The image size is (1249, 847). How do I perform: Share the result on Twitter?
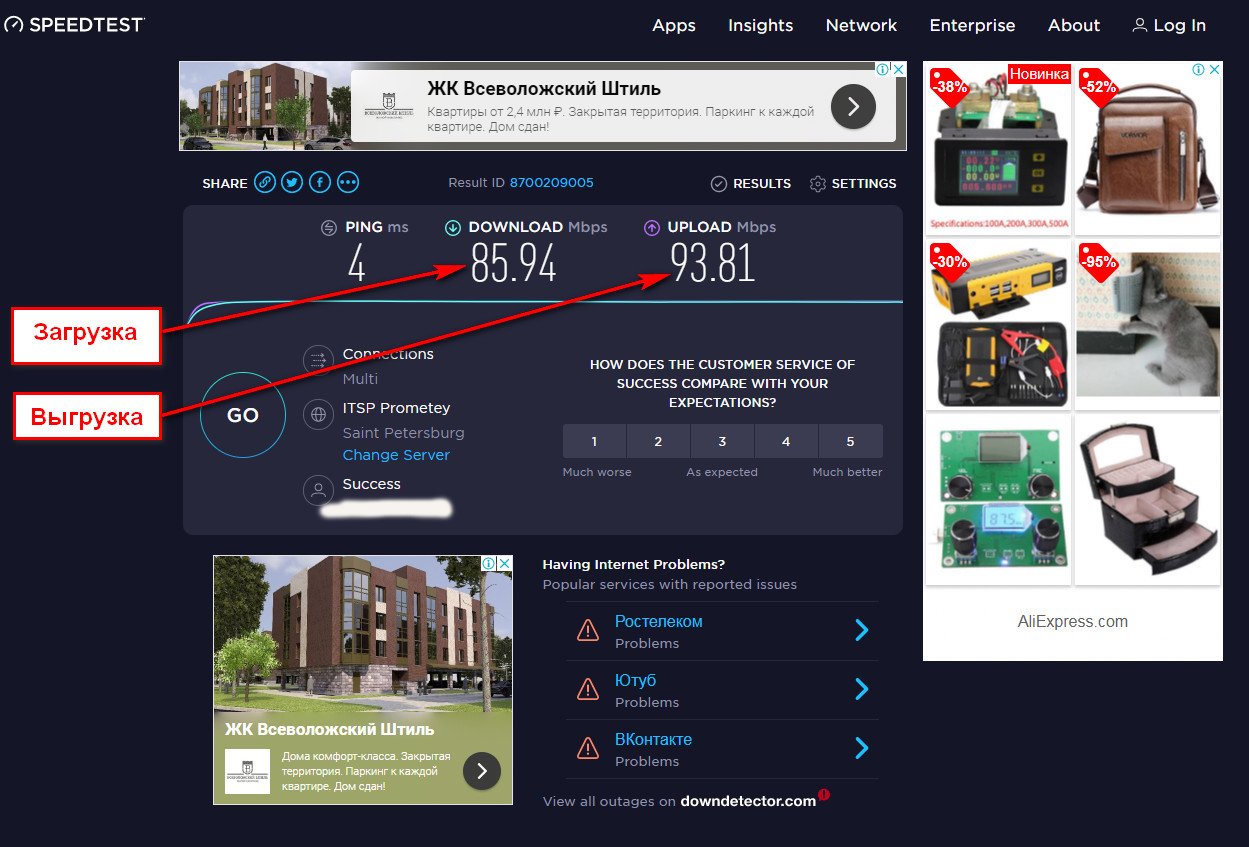tap(292, 182)
